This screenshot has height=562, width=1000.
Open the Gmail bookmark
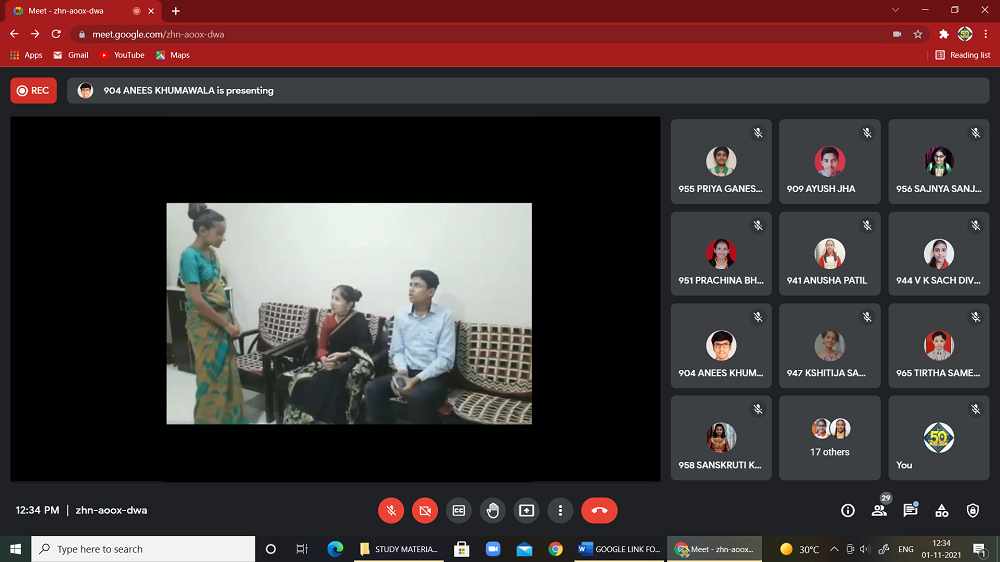click(x=71, y=55)
